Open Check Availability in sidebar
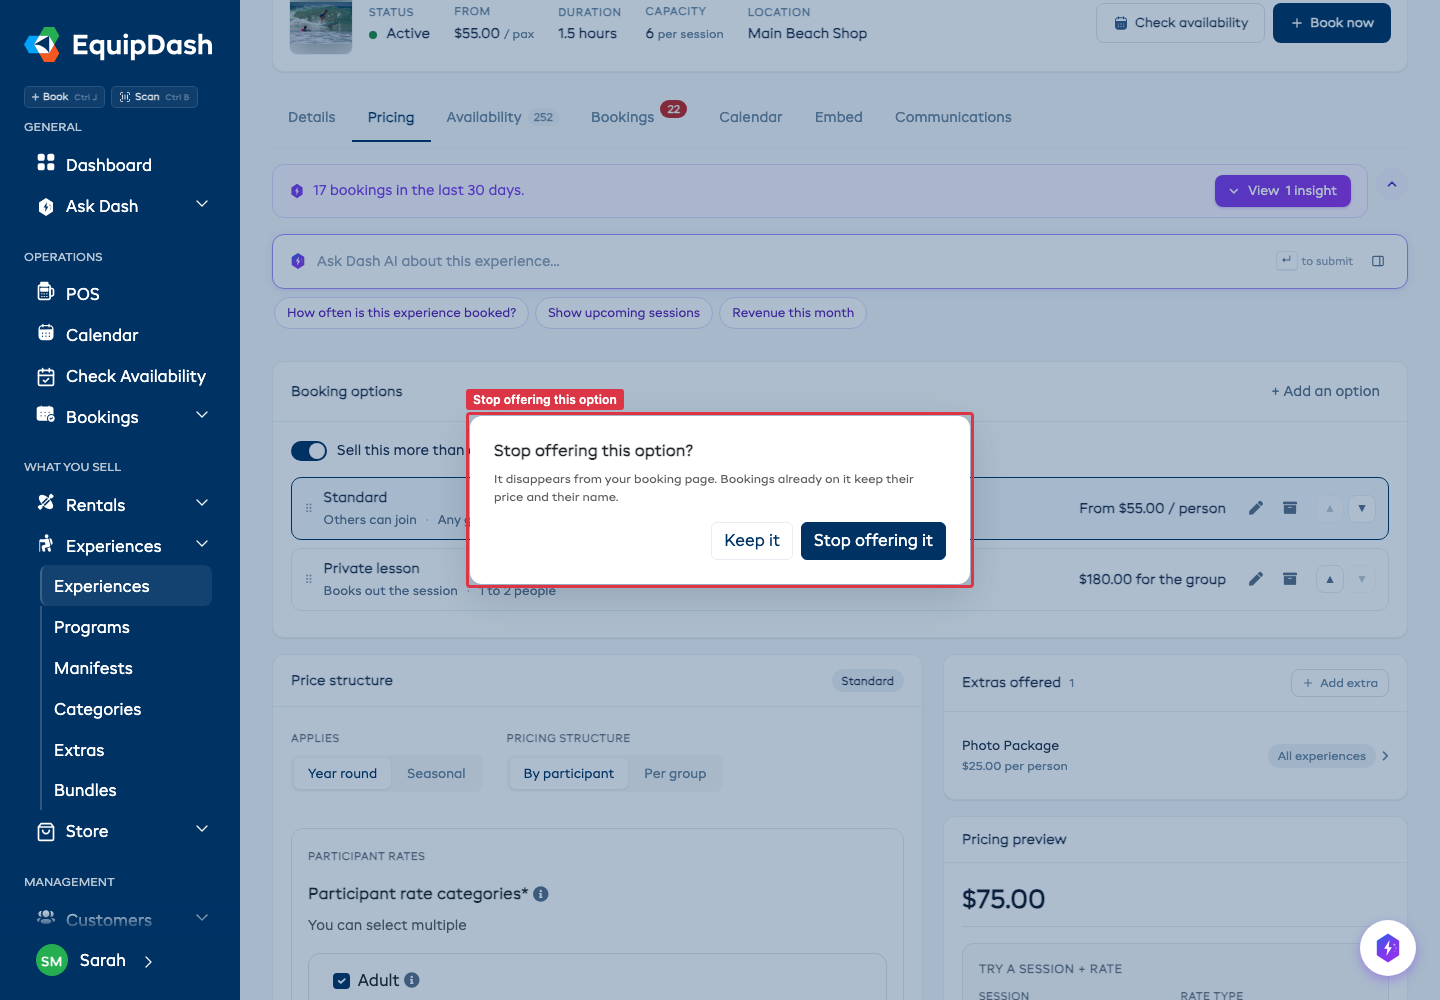Screen dimensions: 1440x1000 click(120, 376)
